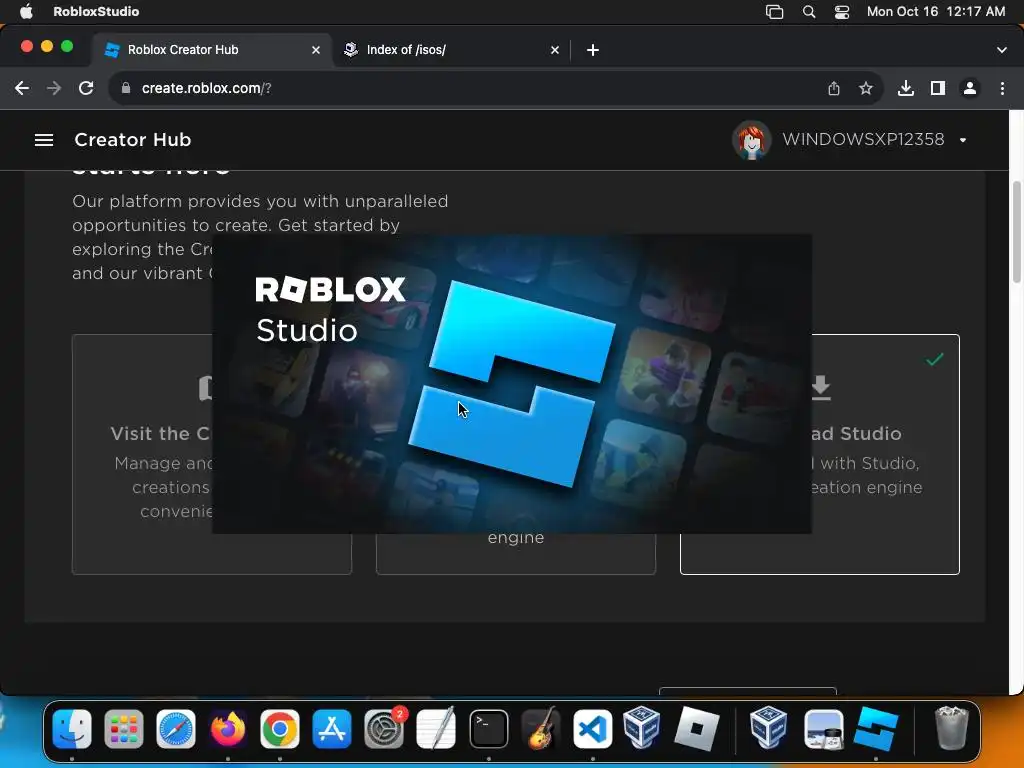Open Chrome downloads icon
This screenshot has width=1024, height=768.
(906, 88)
